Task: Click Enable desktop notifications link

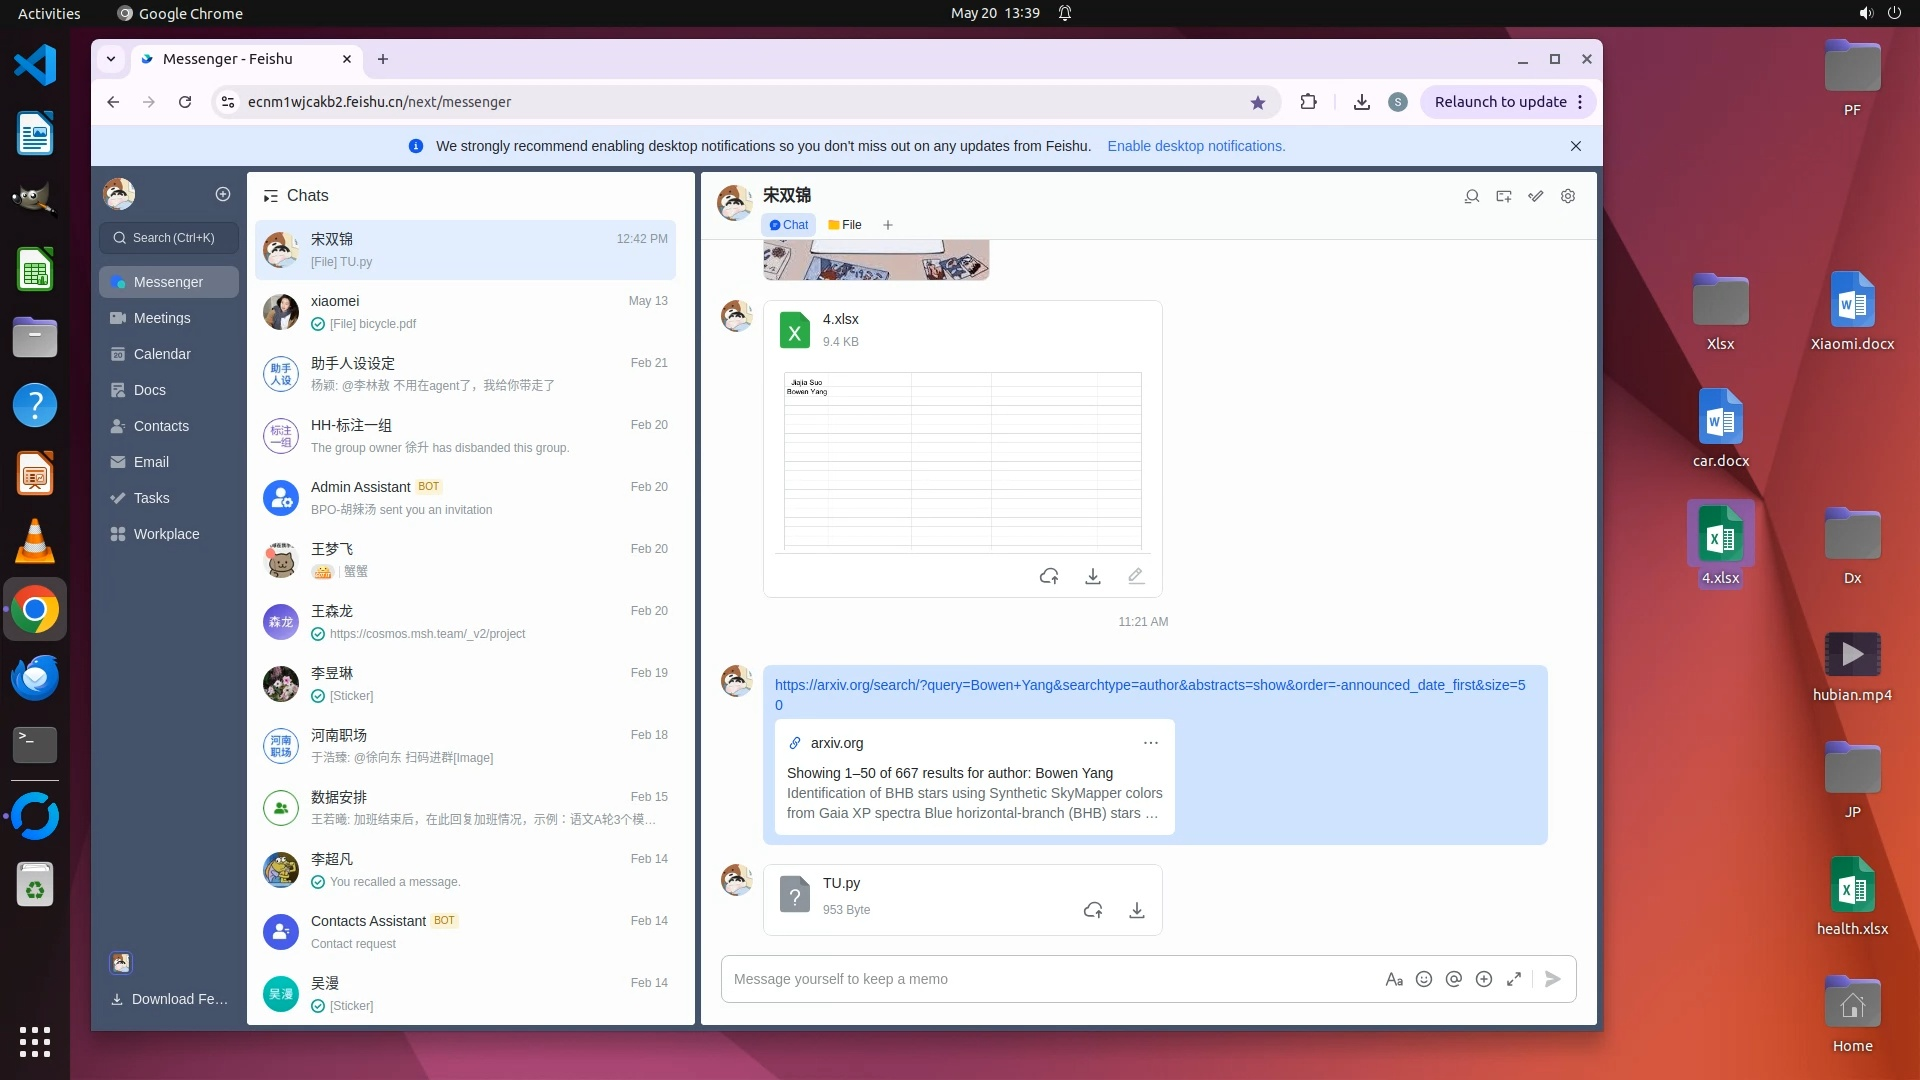Action: 1196,146
